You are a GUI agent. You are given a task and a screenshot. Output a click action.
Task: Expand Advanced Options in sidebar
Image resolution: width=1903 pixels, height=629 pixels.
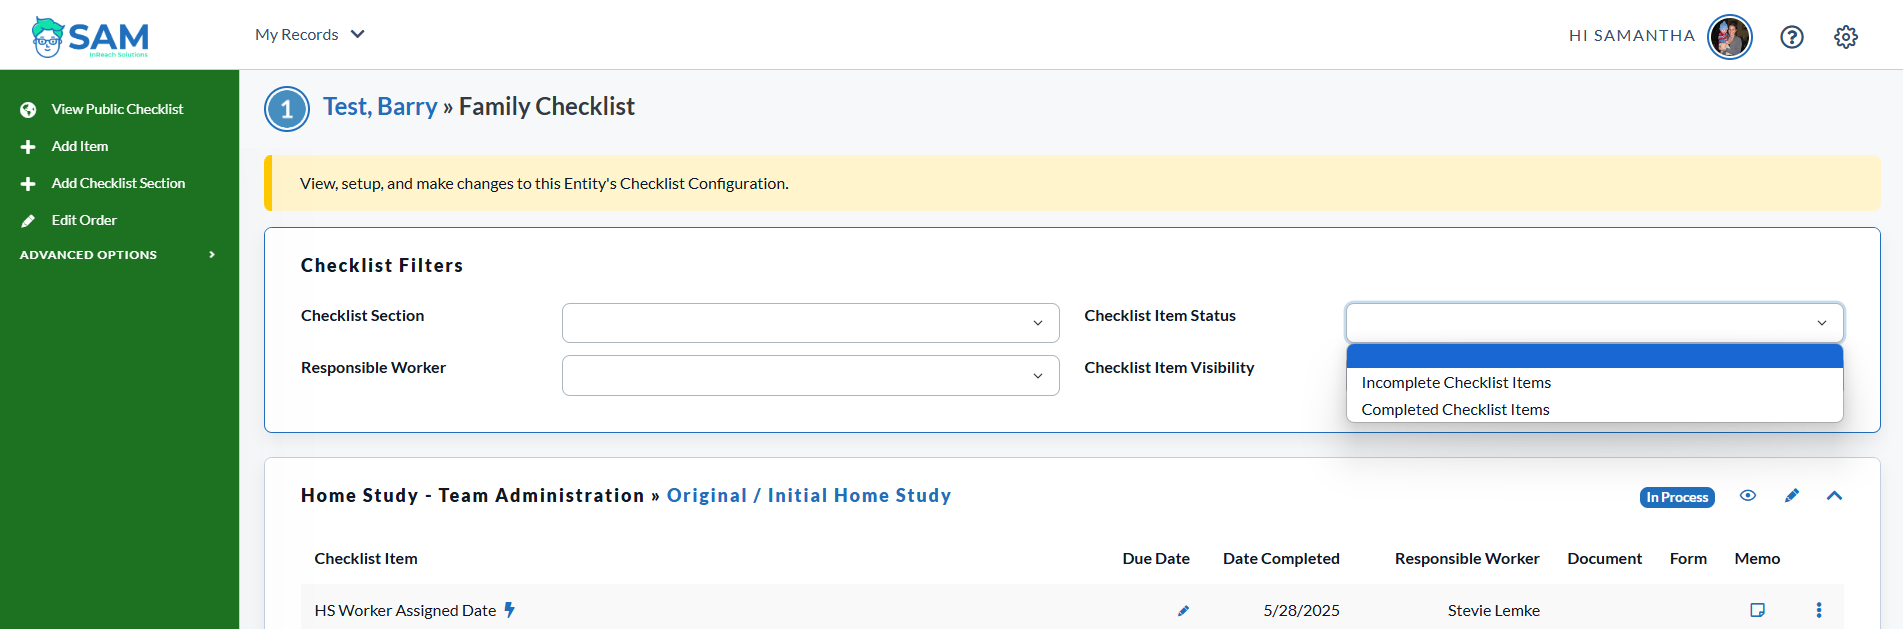tap(118, 255)
